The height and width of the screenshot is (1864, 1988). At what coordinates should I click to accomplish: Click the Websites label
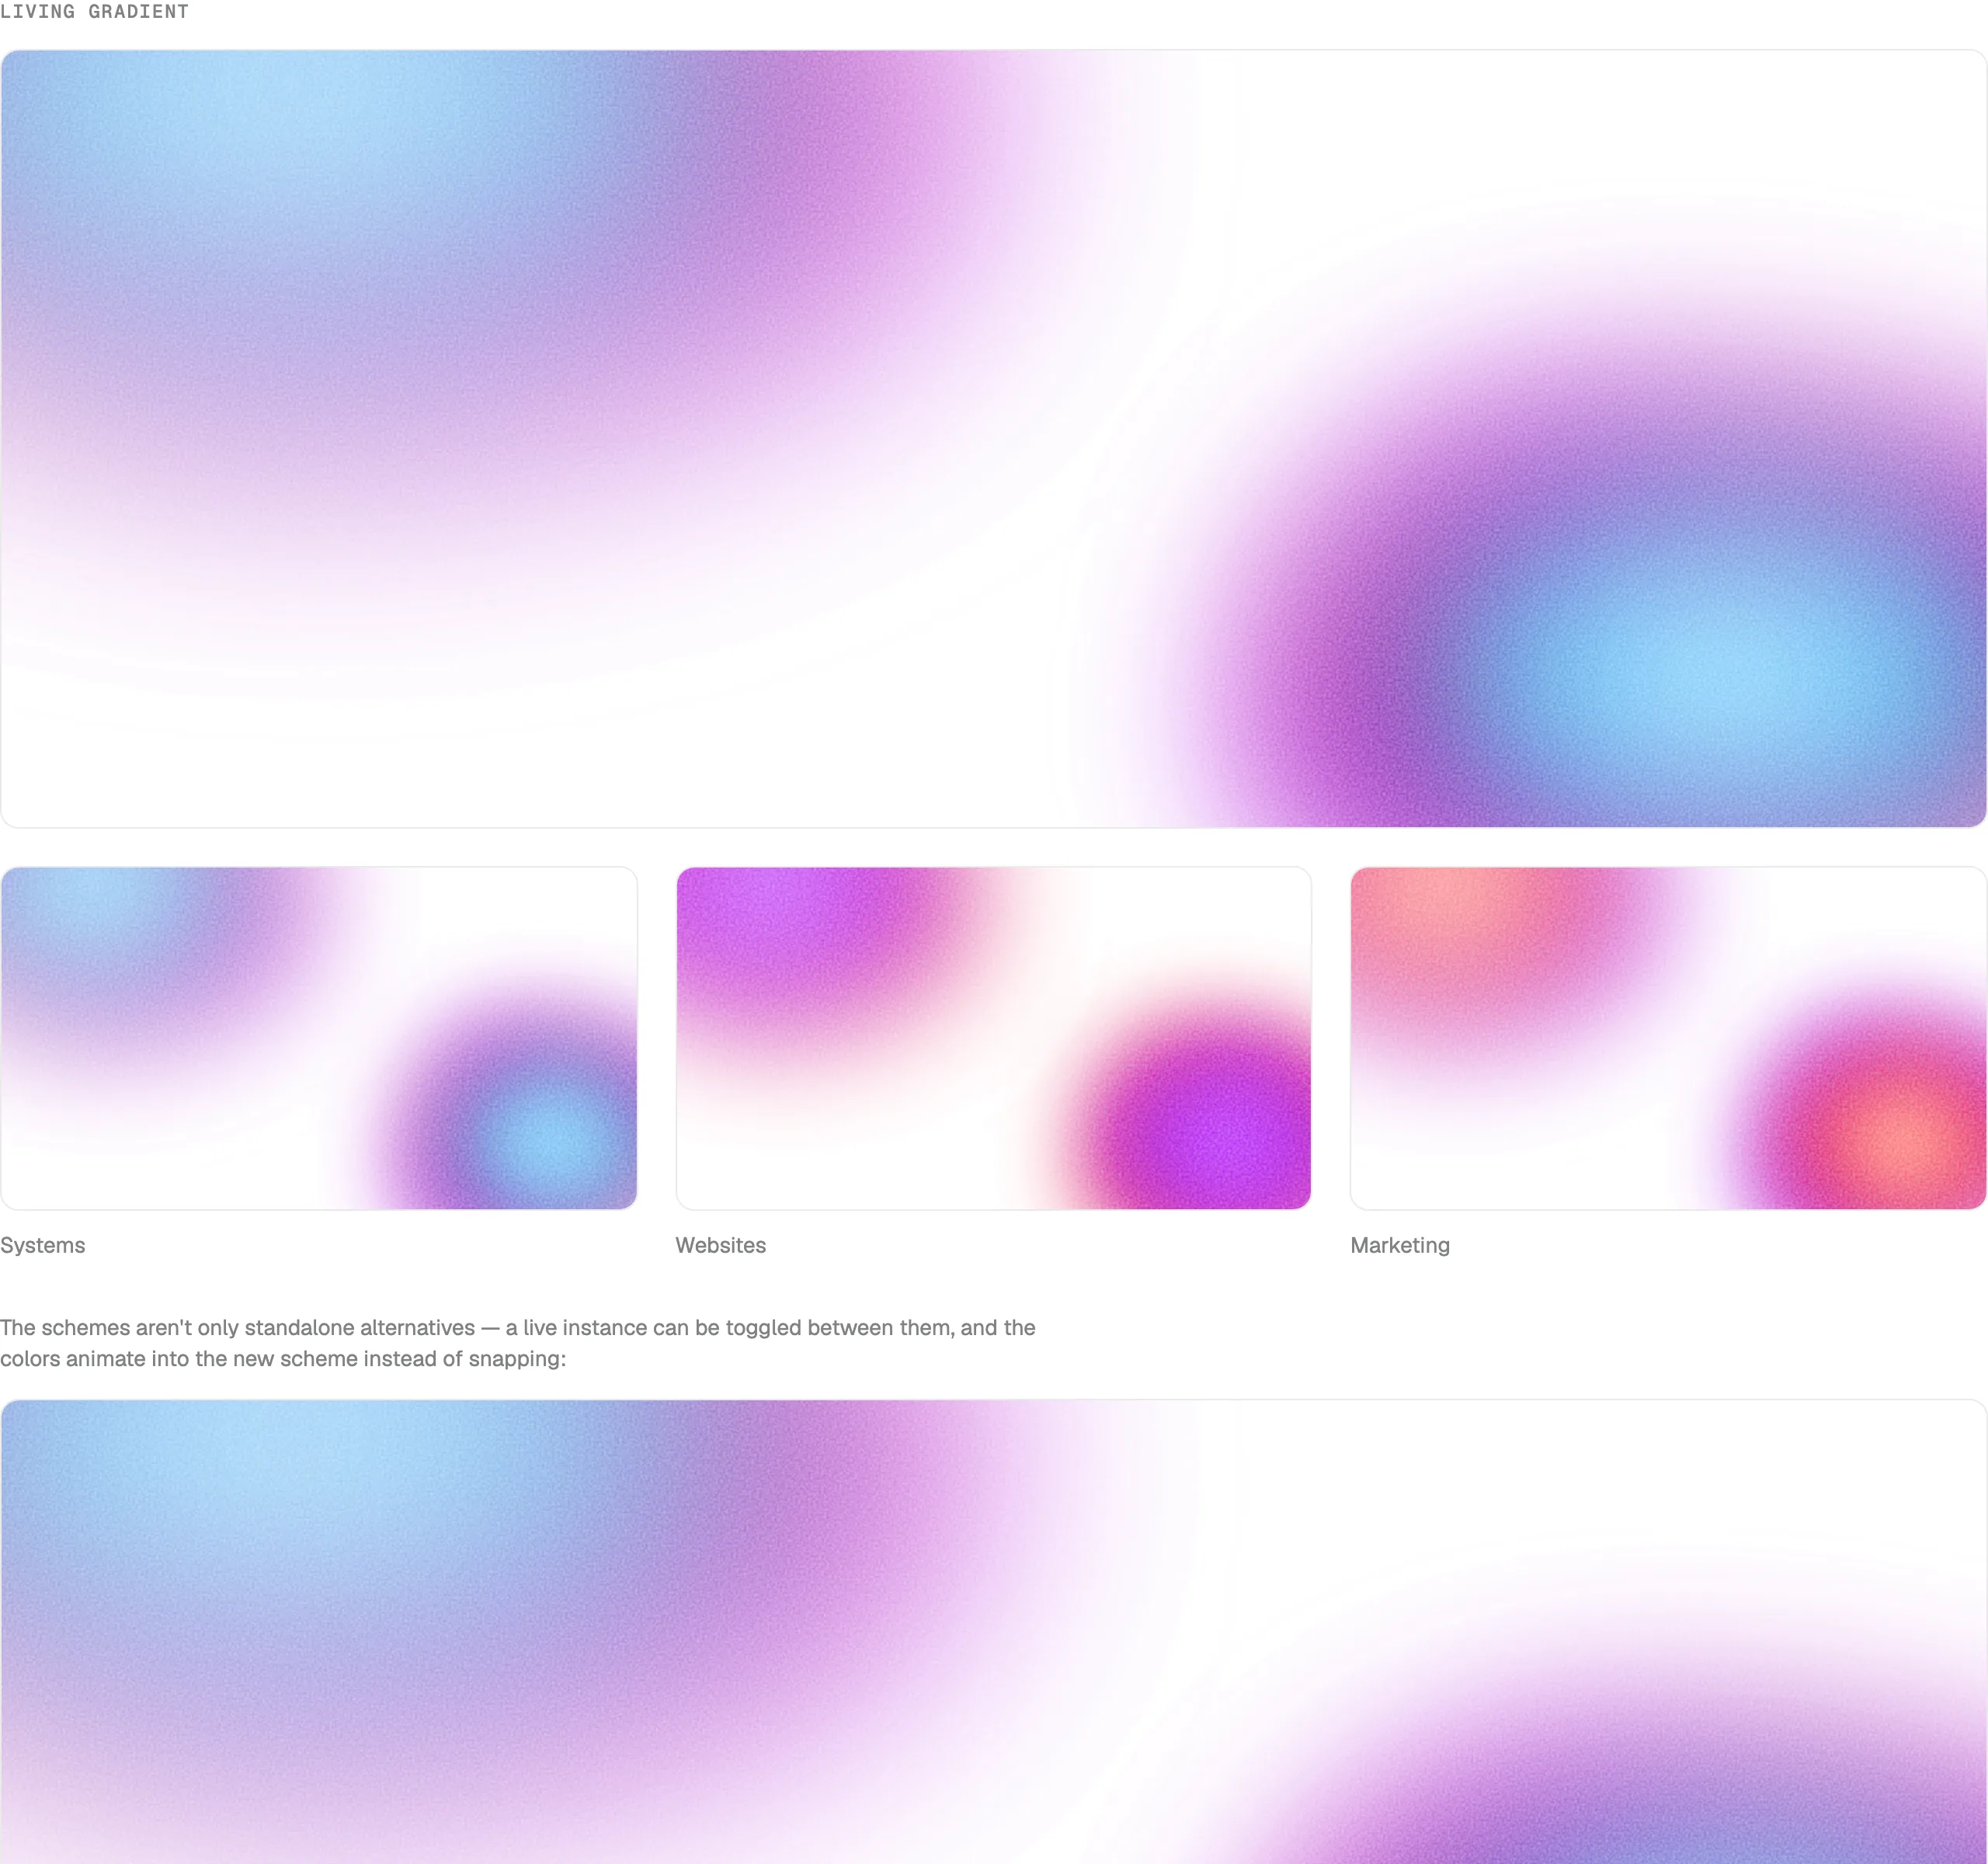(x=721, y=1245)
